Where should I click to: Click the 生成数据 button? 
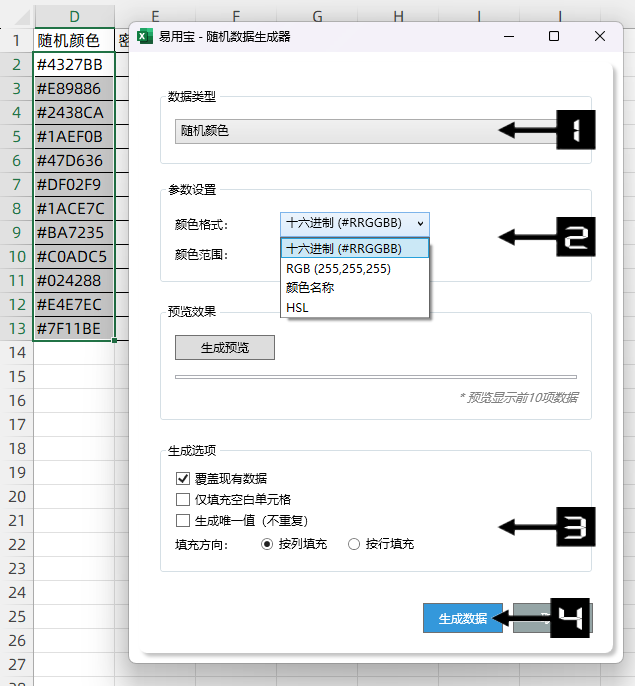[462, 618]
